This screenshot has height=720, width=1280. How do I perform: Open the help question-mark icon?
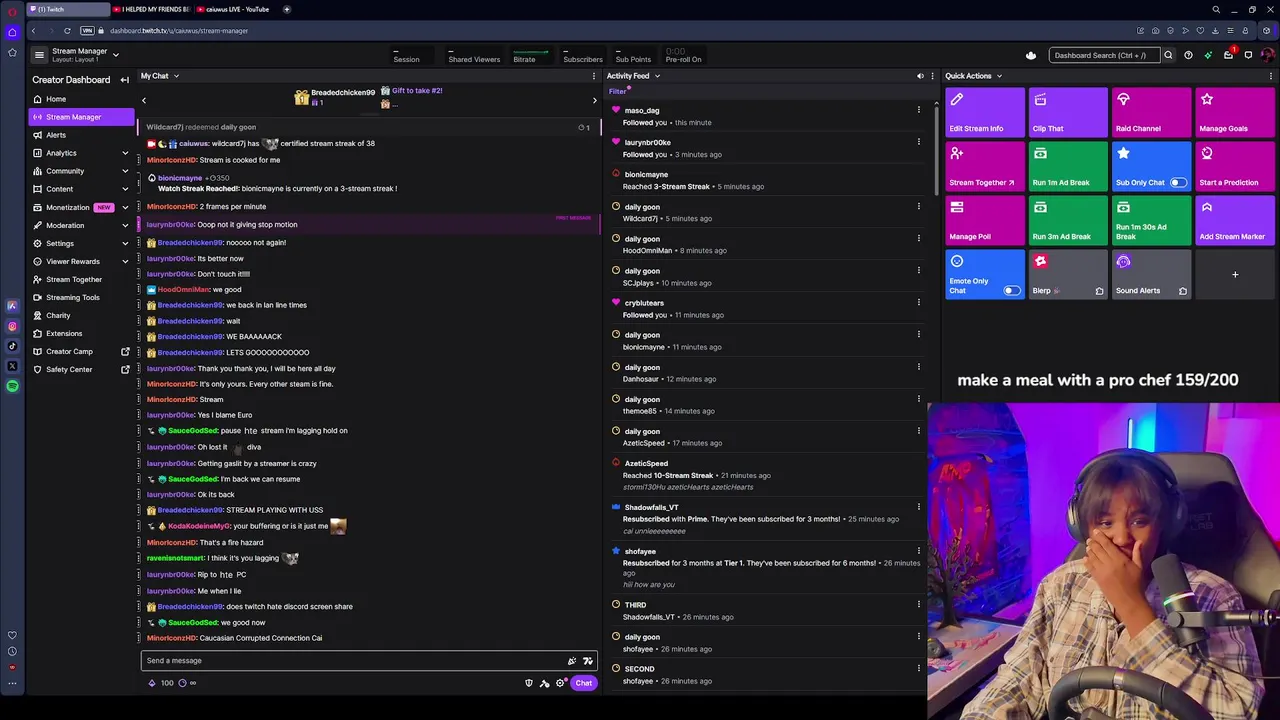[1188, 55]
